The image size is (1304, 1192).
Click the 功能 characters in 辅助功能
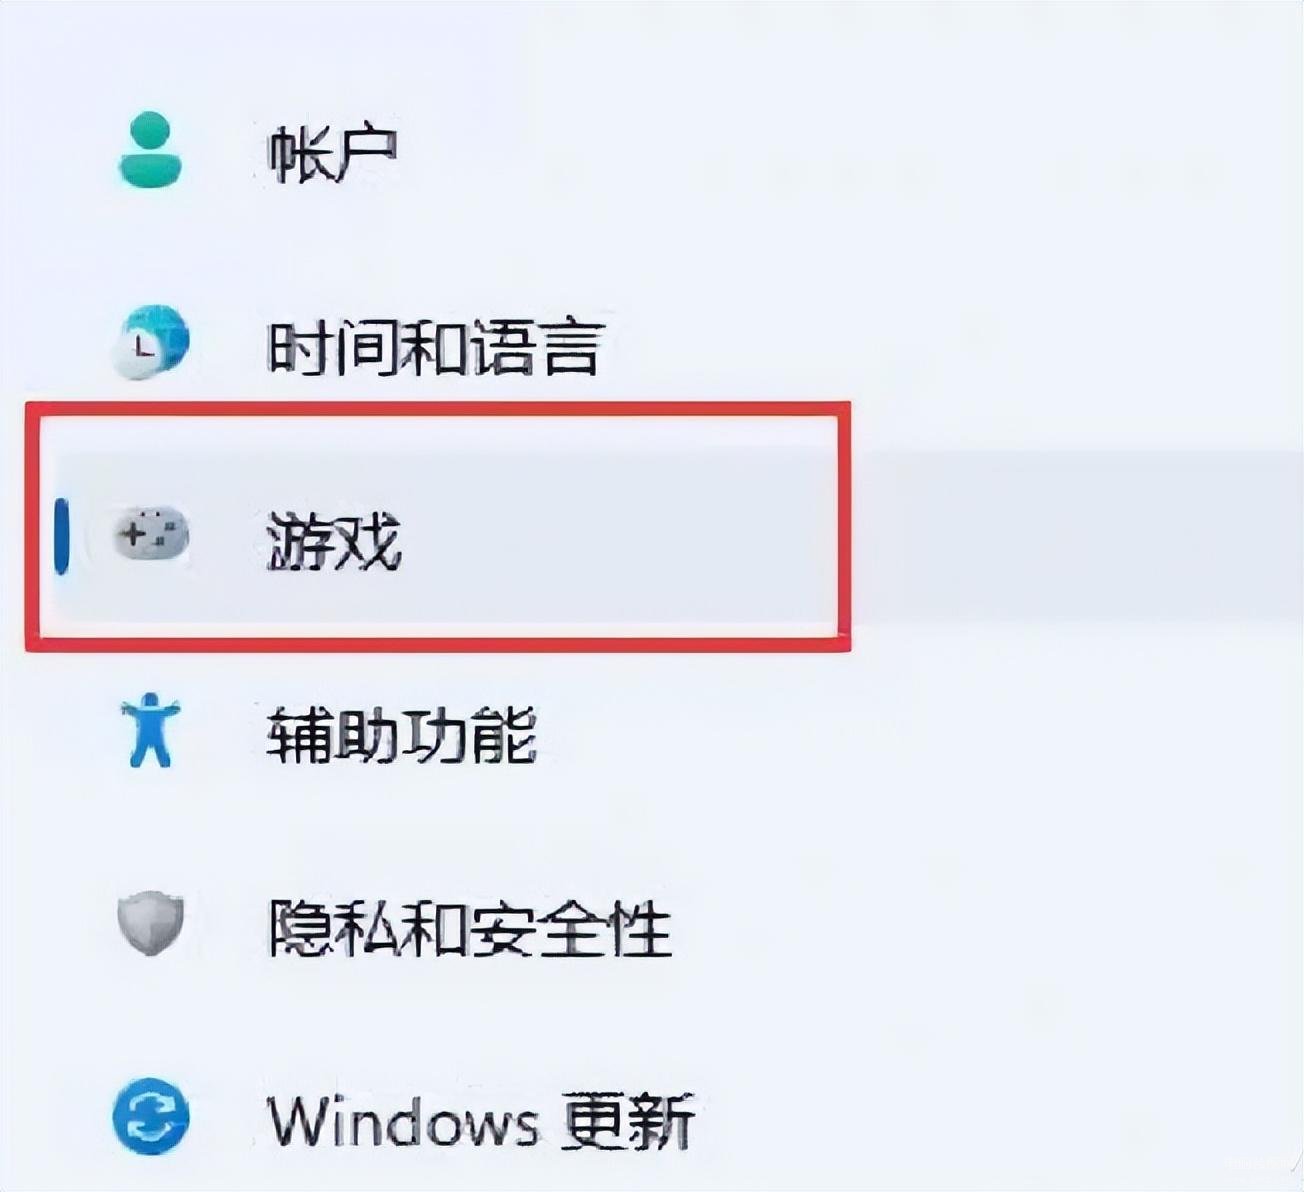coord(470,735)
